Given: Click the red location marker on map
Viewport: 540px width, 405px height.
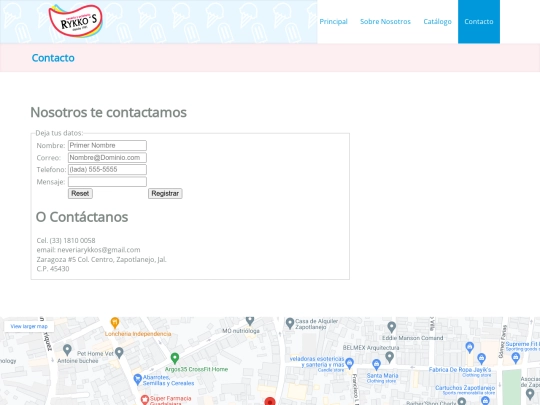Looking at the screenshot, I should (x=270, y=401).
